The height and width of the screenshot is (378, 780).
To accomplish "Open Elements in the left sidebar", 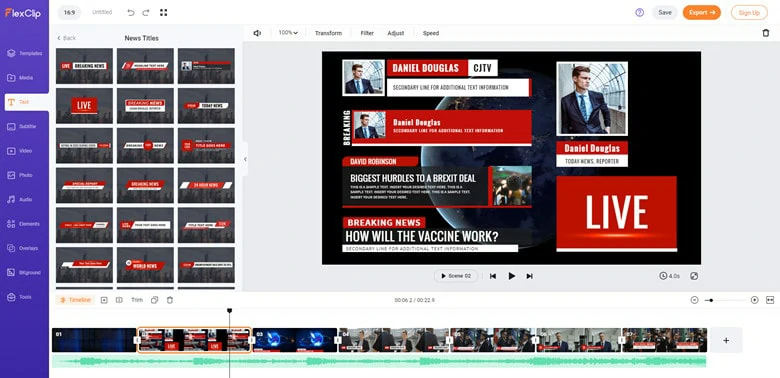I will click(24, 224).
